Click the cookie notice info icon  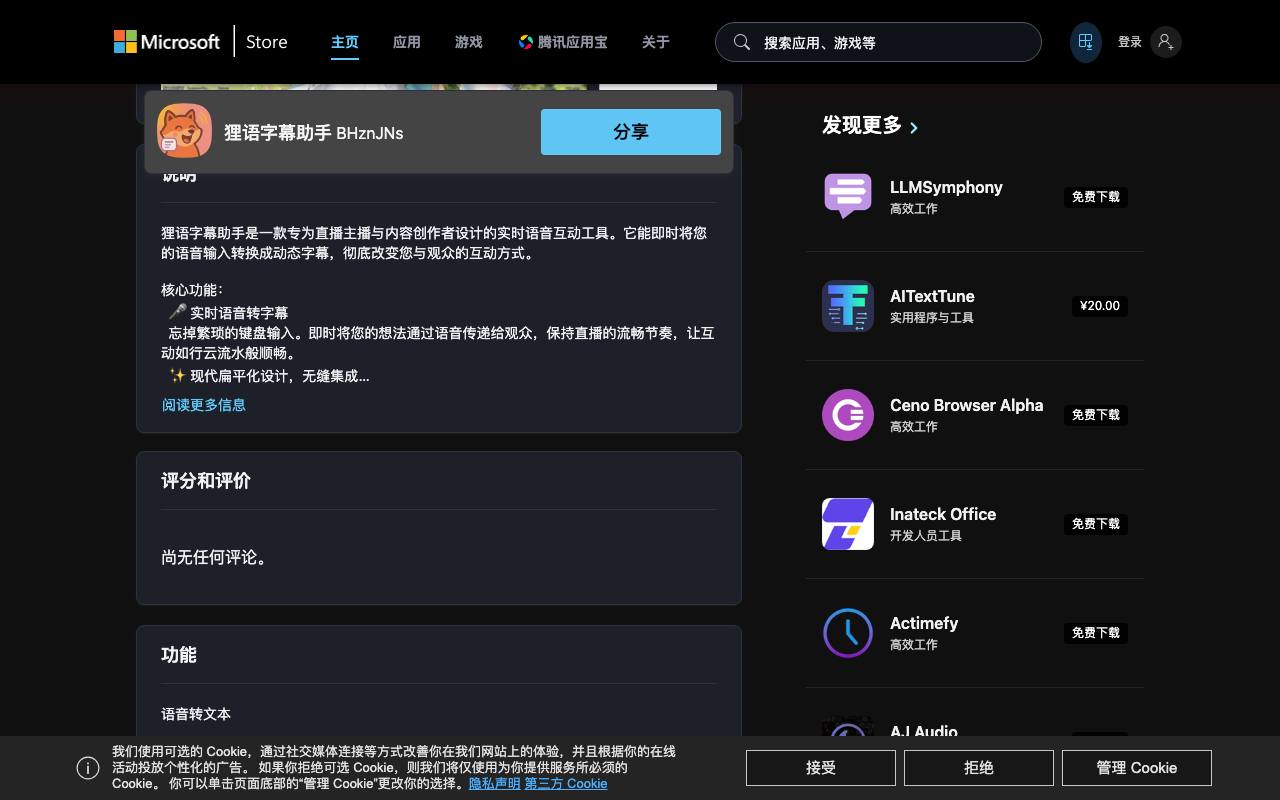coord(88,768)
